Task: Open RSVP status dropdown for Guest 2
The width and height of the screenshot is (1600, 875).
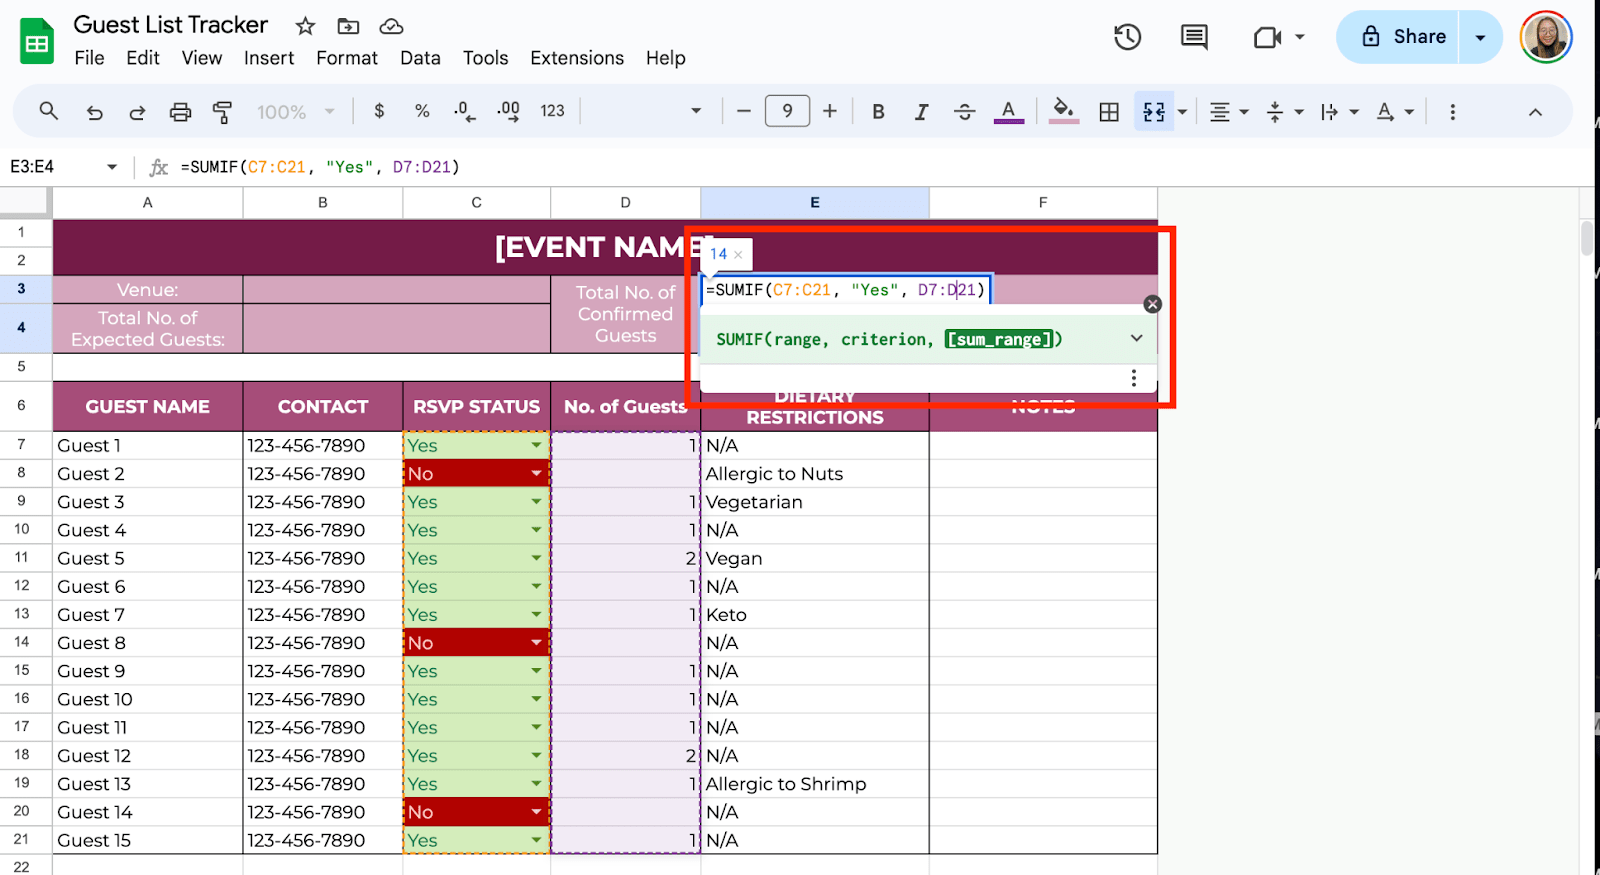Action: (536, 473)
